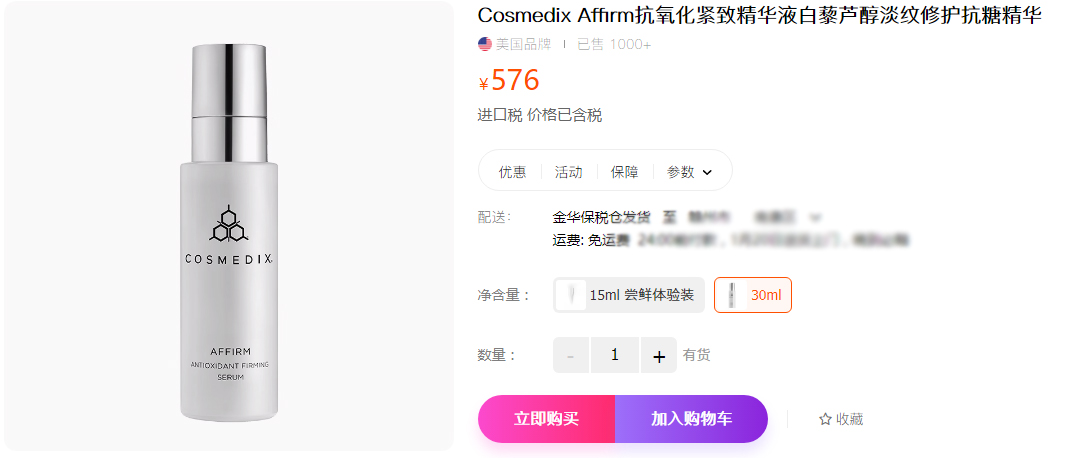Screen dimensions: 1076x458
Task: Expand the chevron next to 参数
Action: coord(708,172)
